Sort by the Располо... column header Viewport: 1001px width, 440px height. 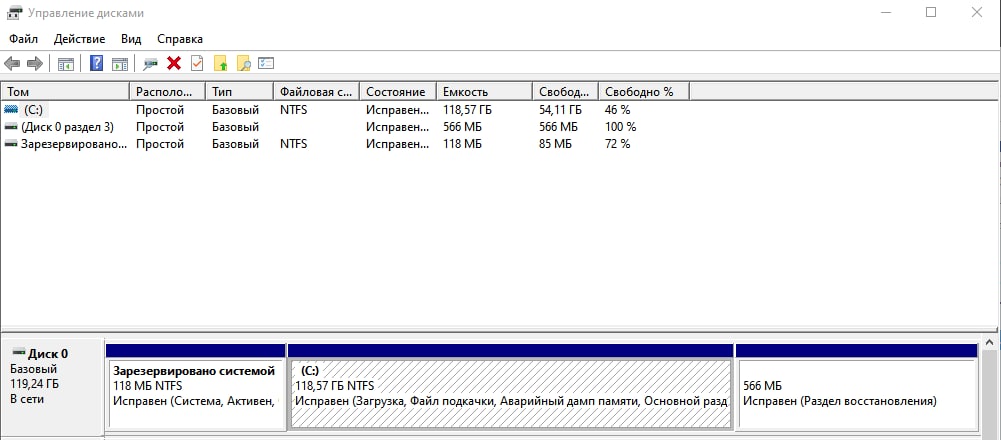pos(168,92)
